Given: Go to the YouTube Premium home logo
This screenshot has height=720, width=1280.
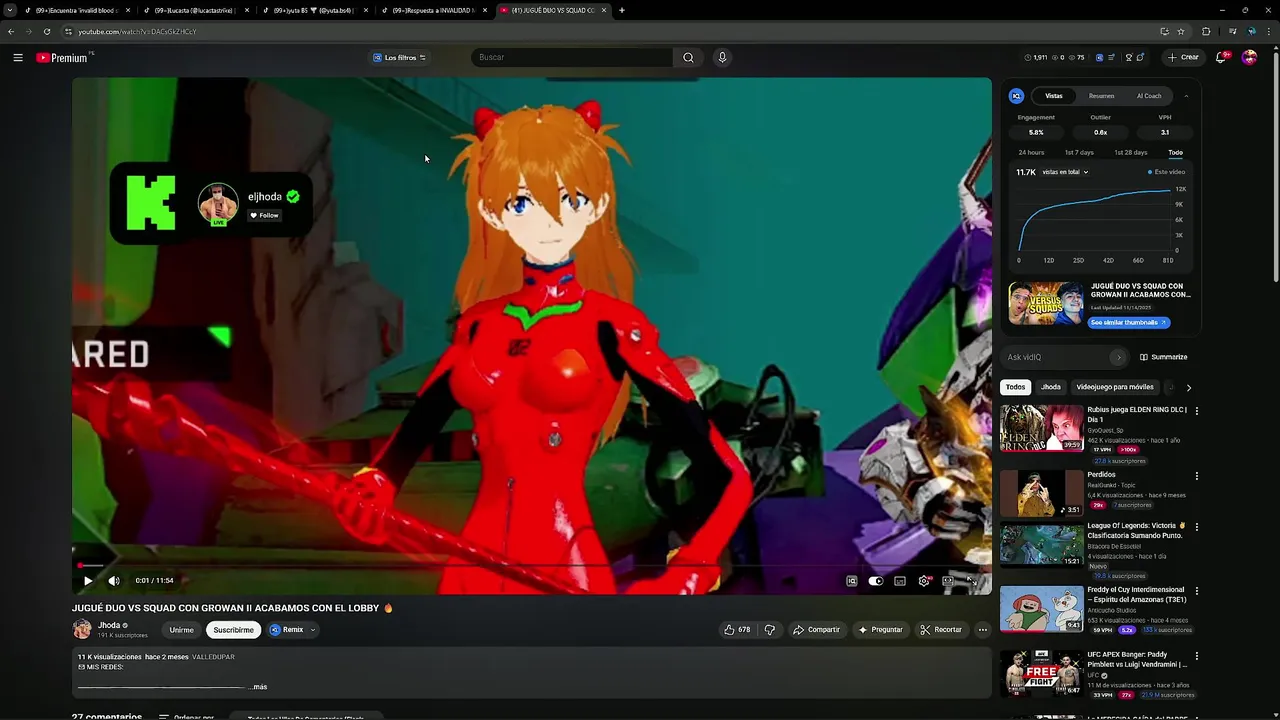Looking at the screenshot, I should (x=62, y=58).
